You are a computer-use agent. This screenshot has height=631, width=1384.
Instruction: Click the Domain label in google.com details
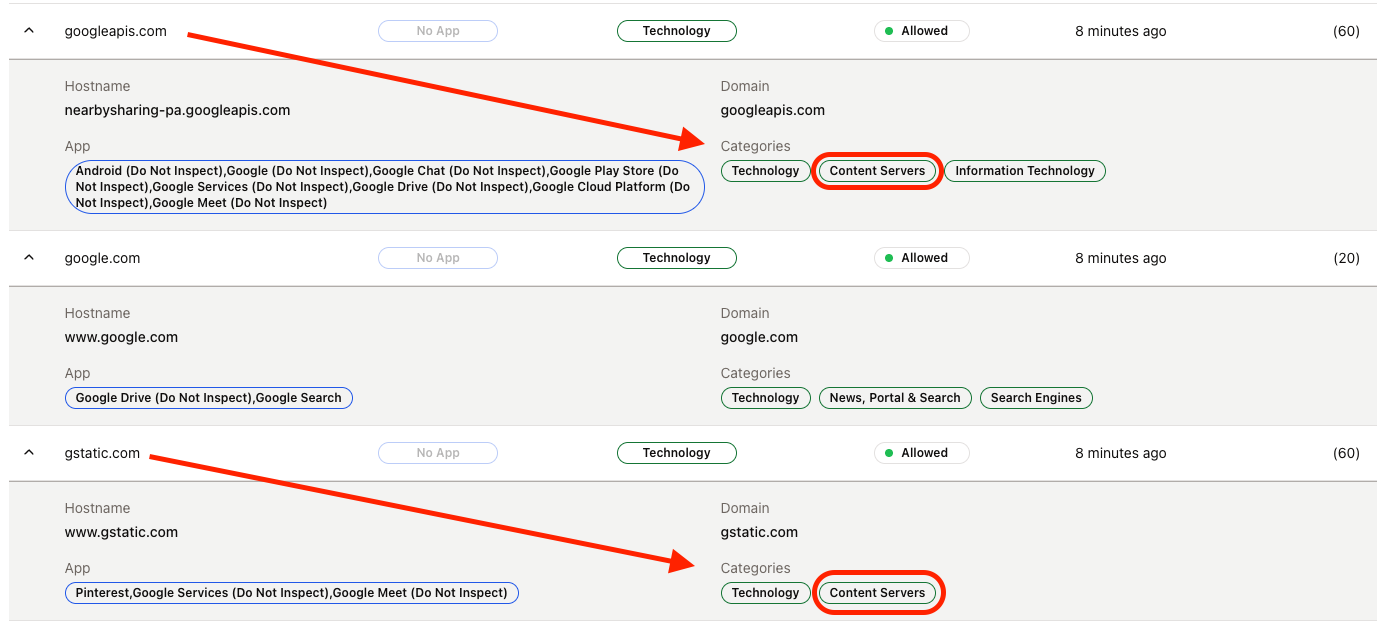745,313
